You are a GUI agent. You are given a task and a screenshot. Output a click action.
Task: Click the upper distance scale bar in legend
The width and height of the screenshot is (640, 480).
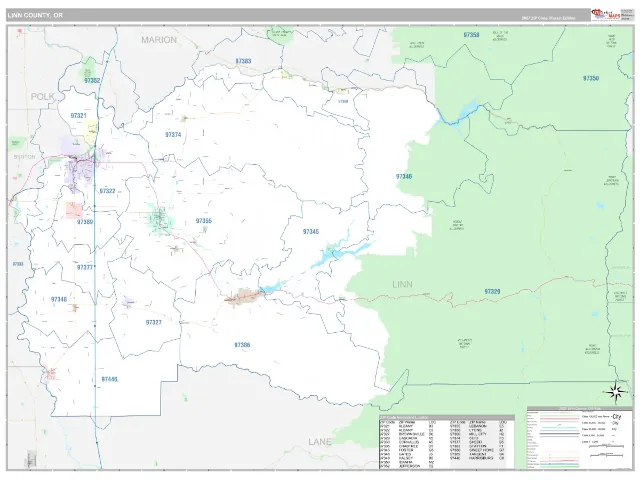point(607,446)
